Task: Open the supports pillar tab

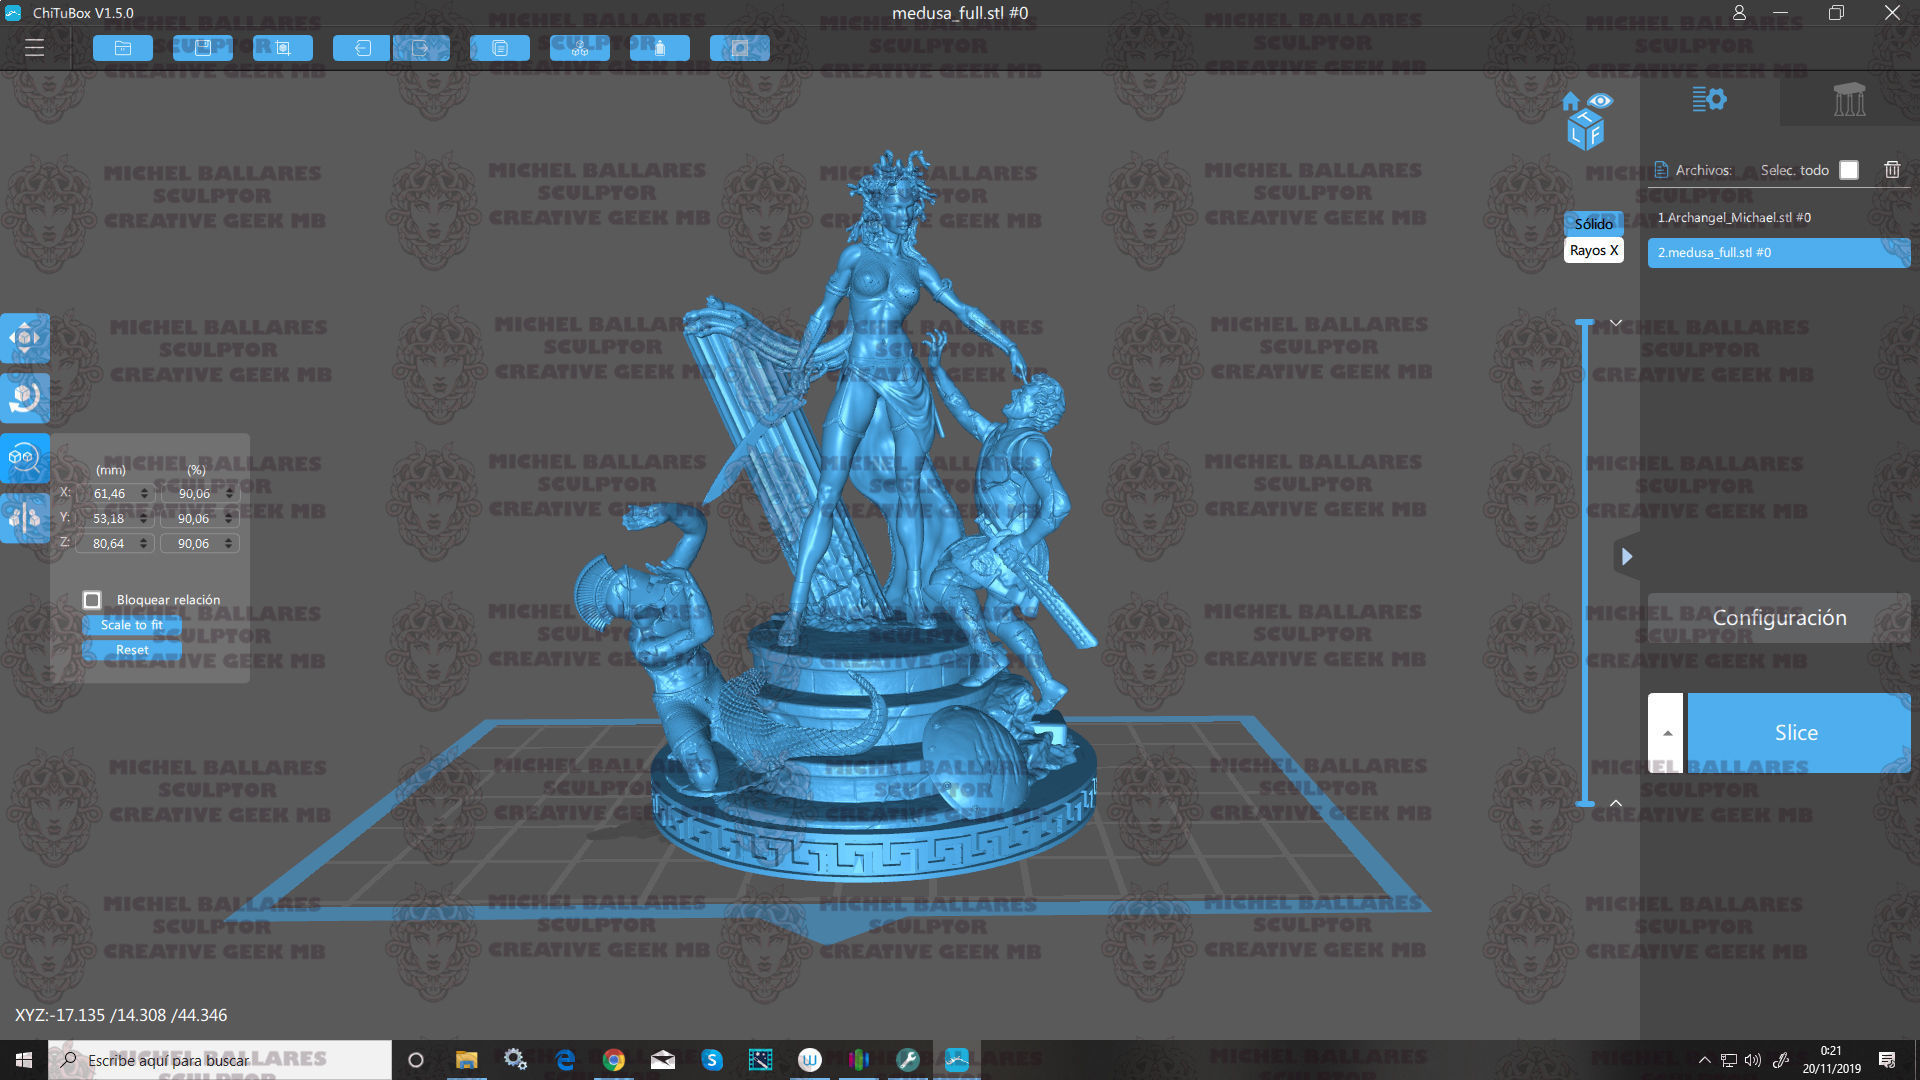Action: 1849,100
